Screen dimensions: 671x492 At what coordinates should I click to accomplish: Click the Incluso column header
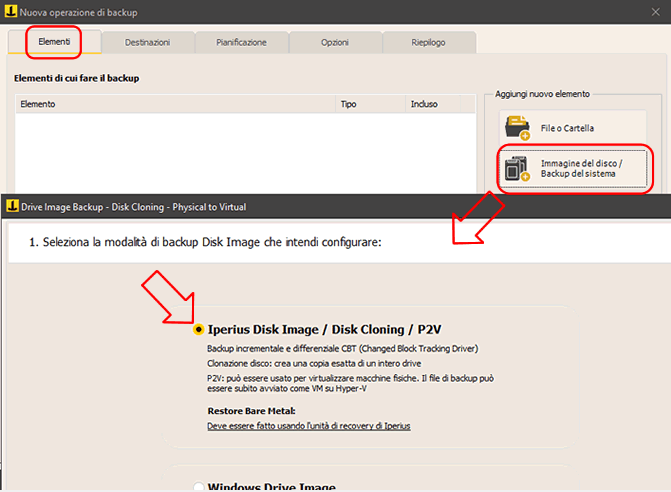pyautogui.click(x=433, y=104)
